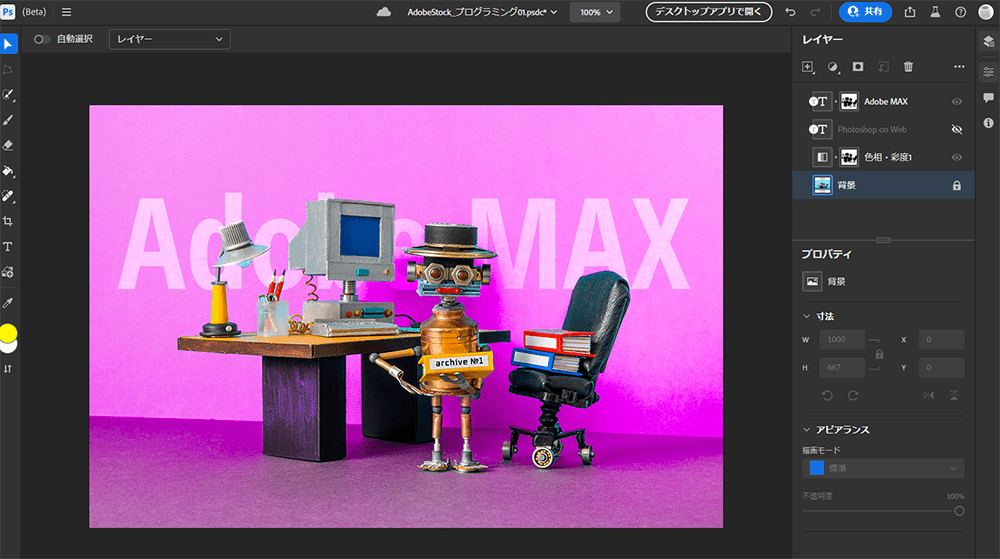
Task: Collapse the アピアランス section
Action: pos(807,430)
